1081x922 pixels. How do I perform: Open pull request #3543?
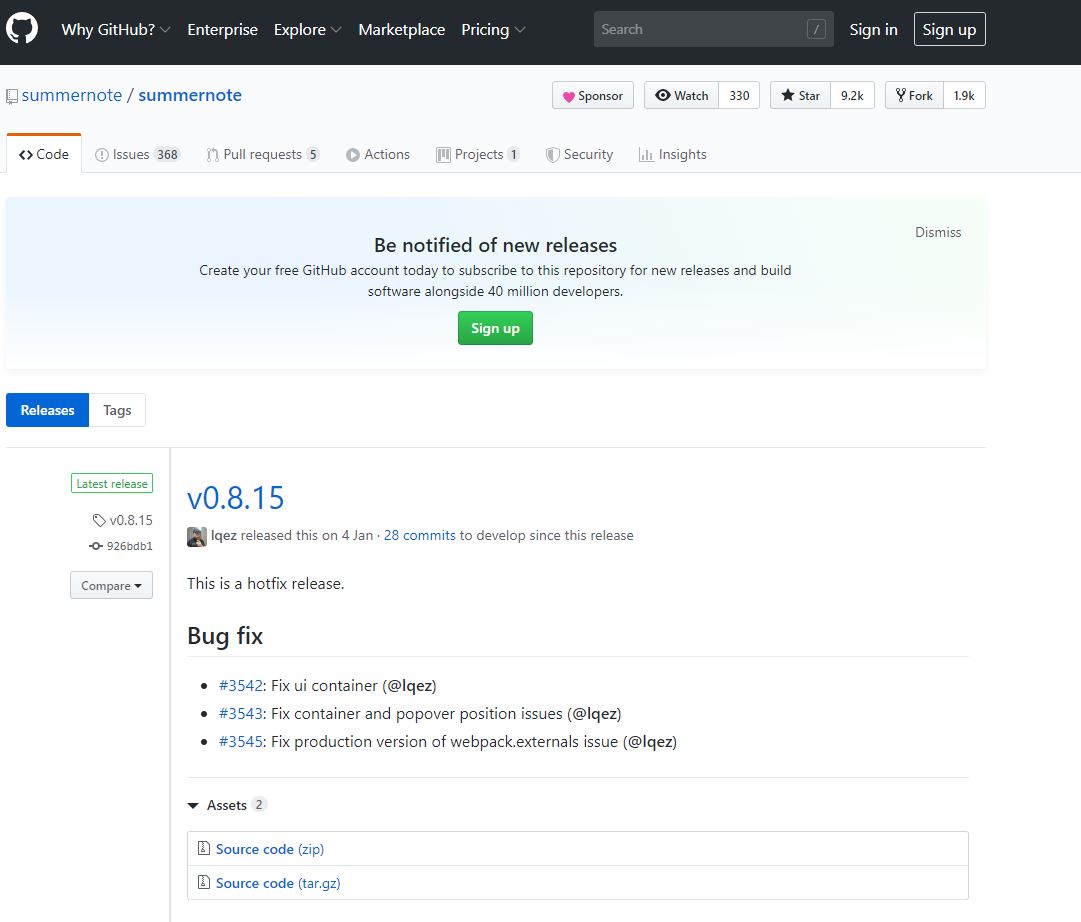point(241,714)
